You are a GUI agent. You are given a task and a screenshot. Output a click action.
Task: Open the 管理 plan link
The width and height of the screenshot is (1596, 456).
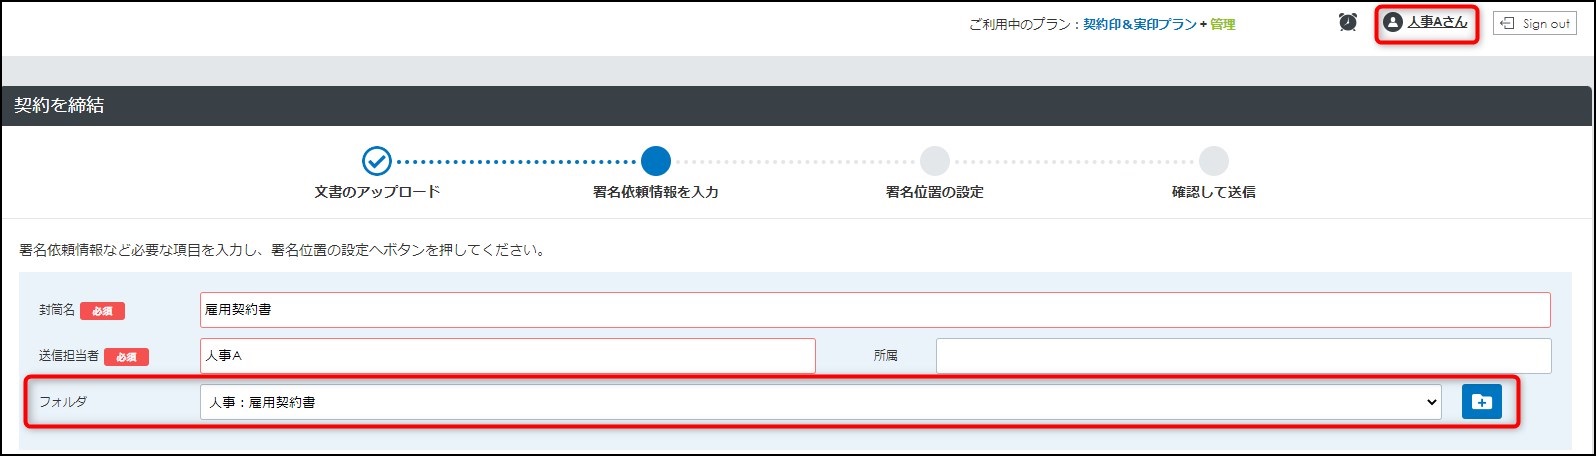(1223, 24)
